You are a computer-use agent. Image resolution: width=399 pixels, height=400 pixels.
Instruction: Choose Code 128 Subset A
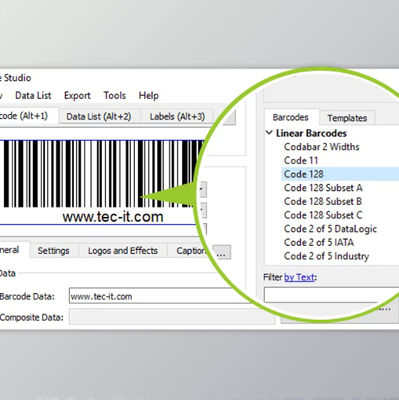(323, 188)
